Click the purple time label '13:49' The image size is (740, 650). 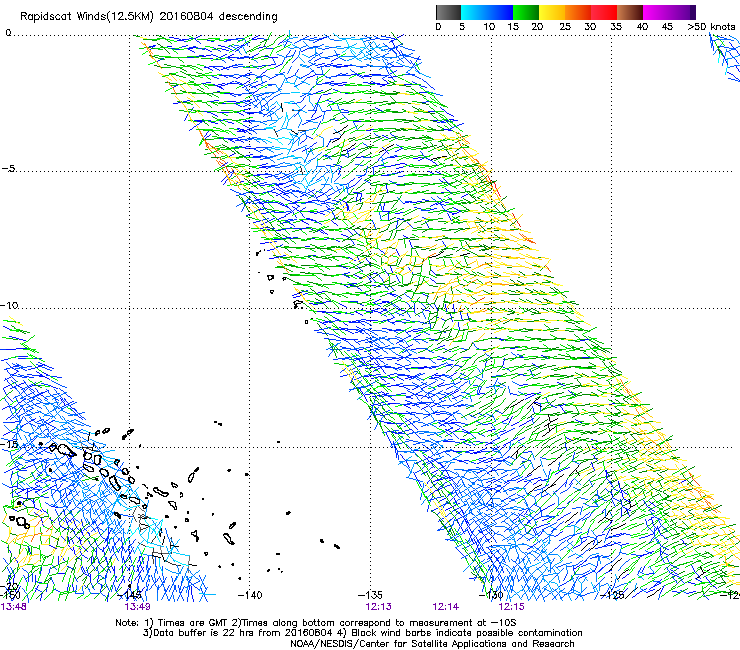click(137, 607)
